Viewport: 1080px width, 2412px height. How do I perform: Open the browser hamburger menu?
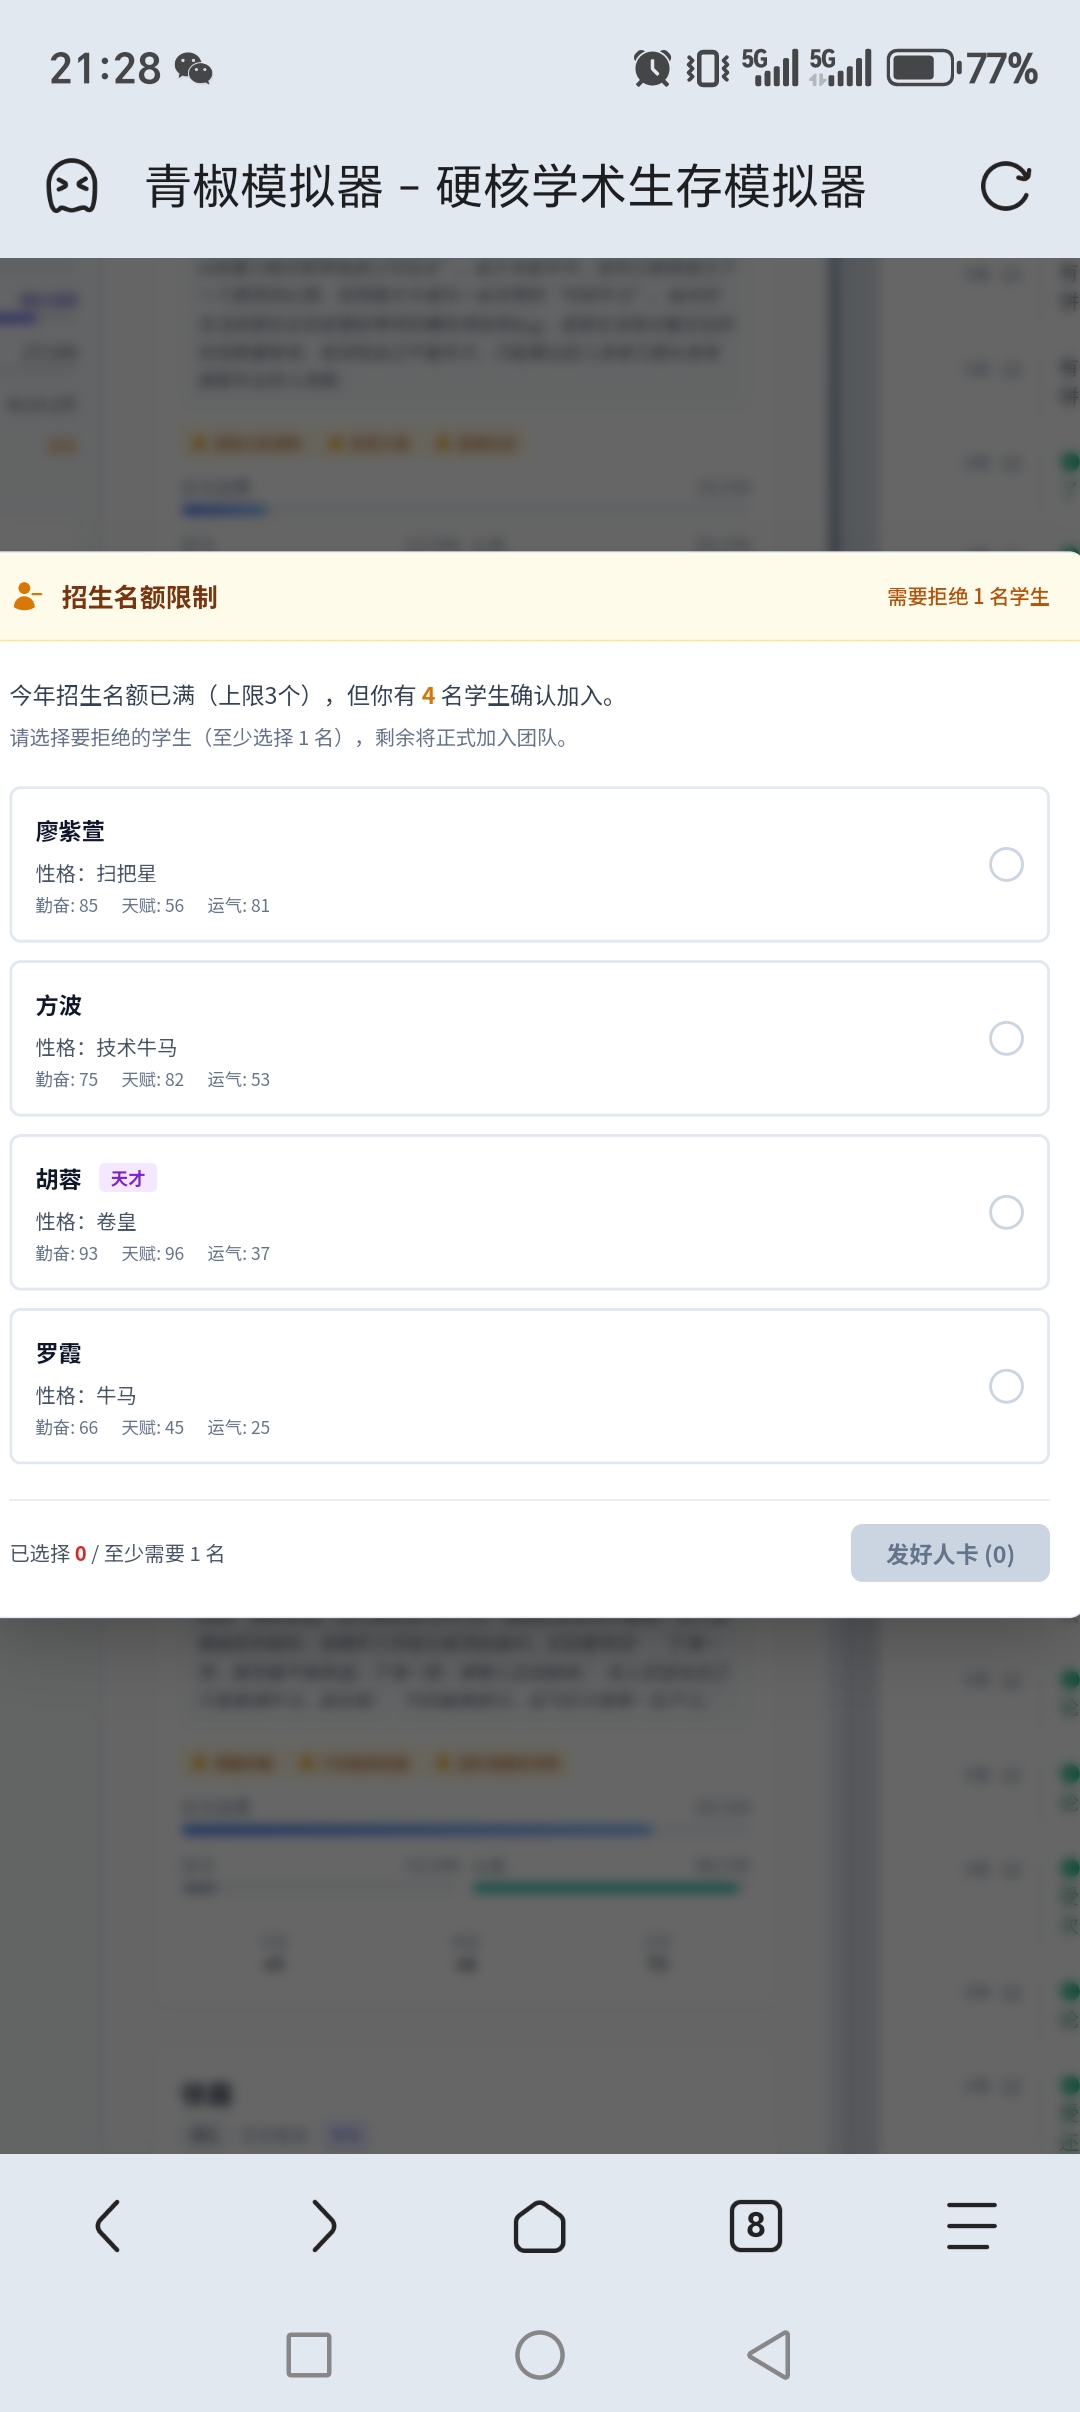972,2226
